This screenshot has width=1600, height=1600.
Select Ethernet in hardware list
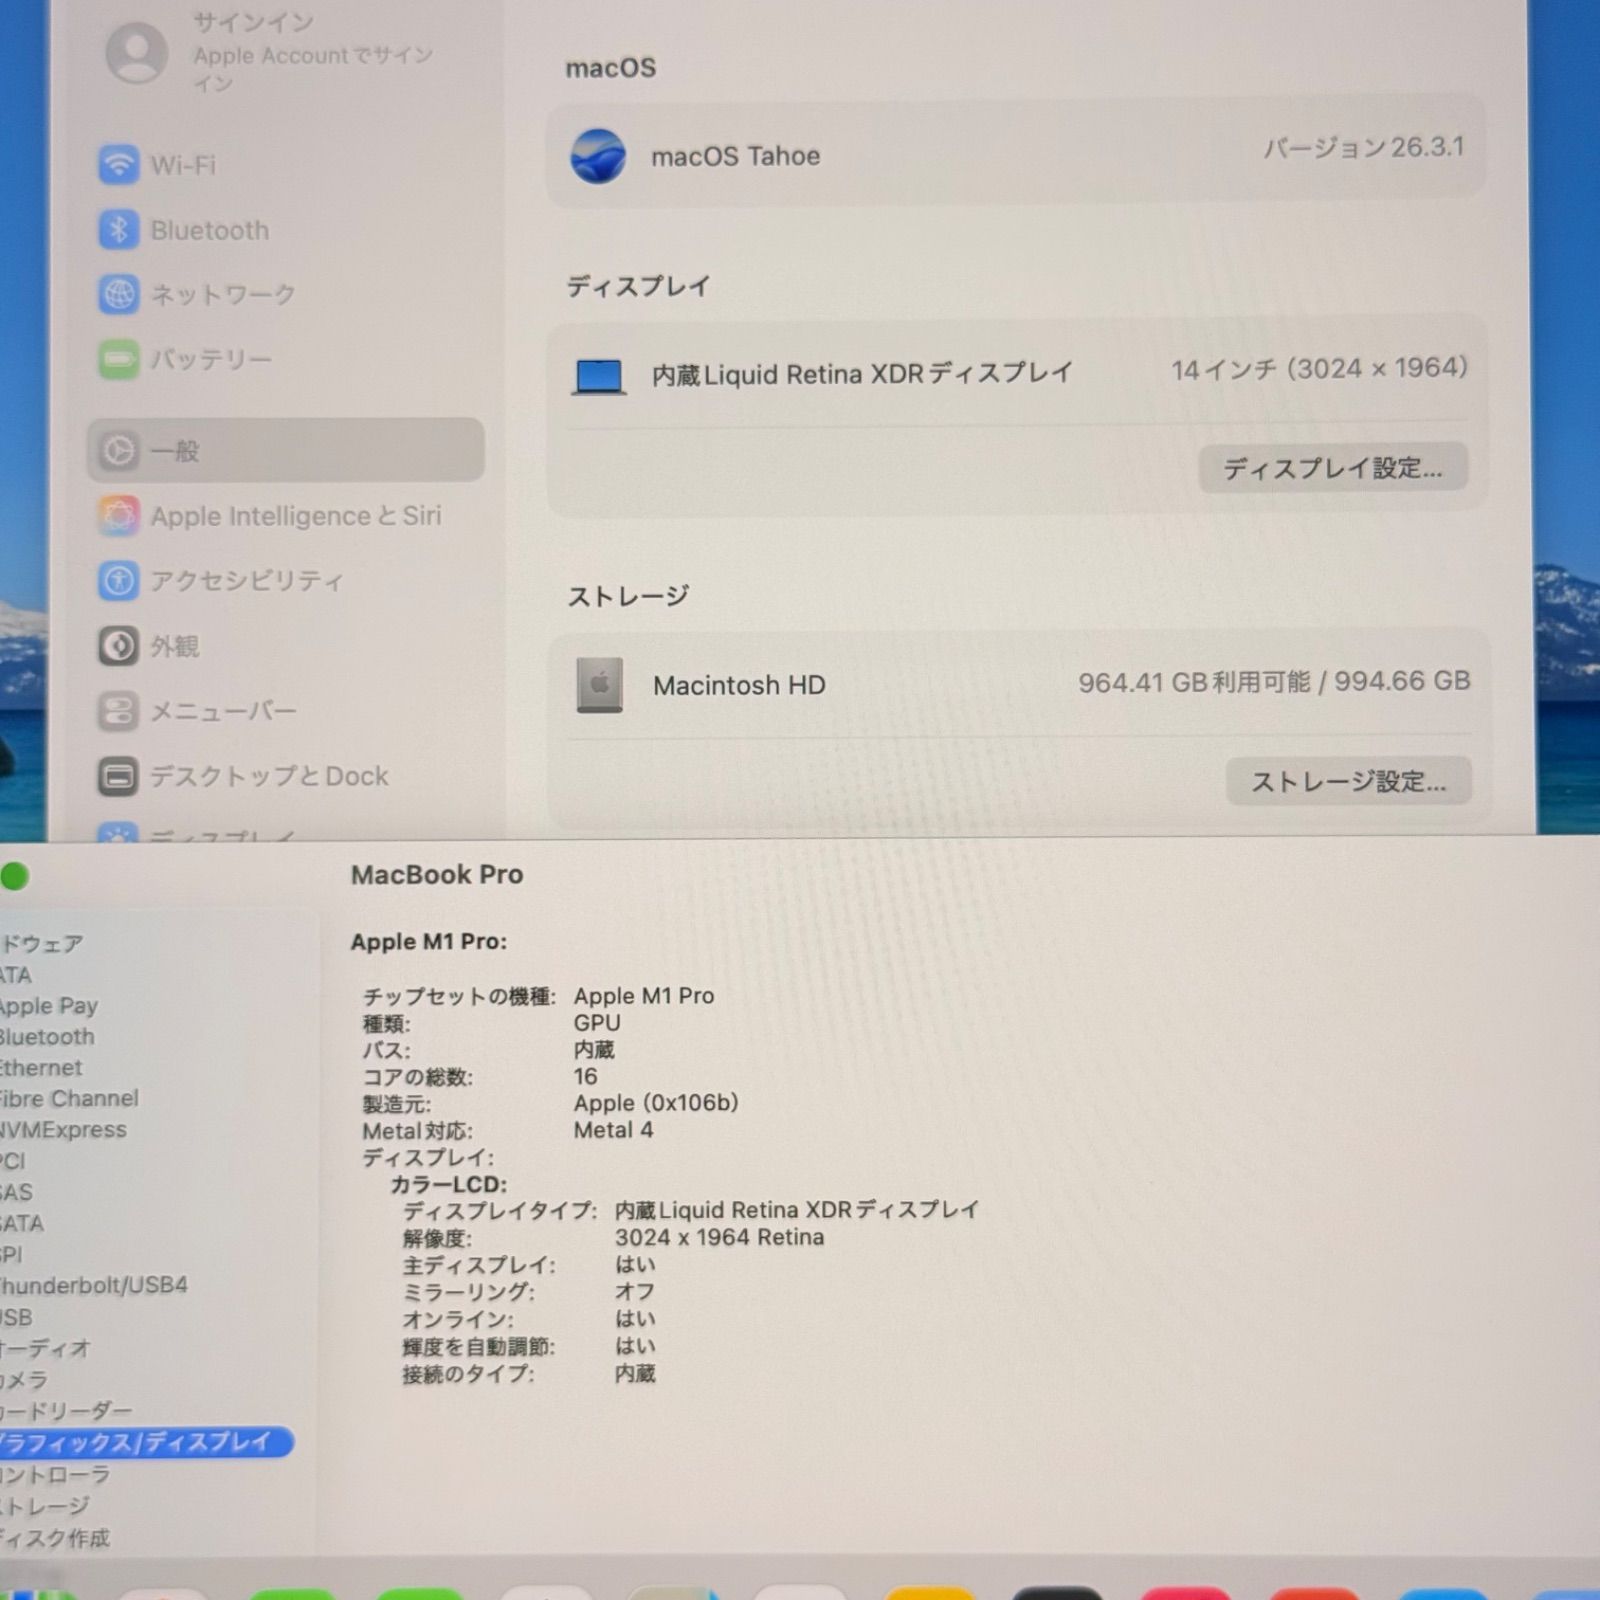click(x=41, y=1068)
